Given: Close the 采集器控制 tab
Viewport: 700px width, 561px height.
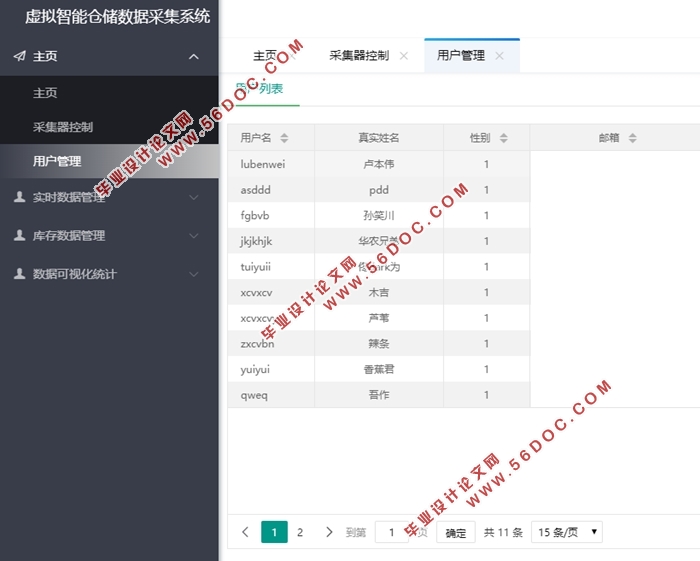Looking at the screenshot, I should [x=404, y=56].
